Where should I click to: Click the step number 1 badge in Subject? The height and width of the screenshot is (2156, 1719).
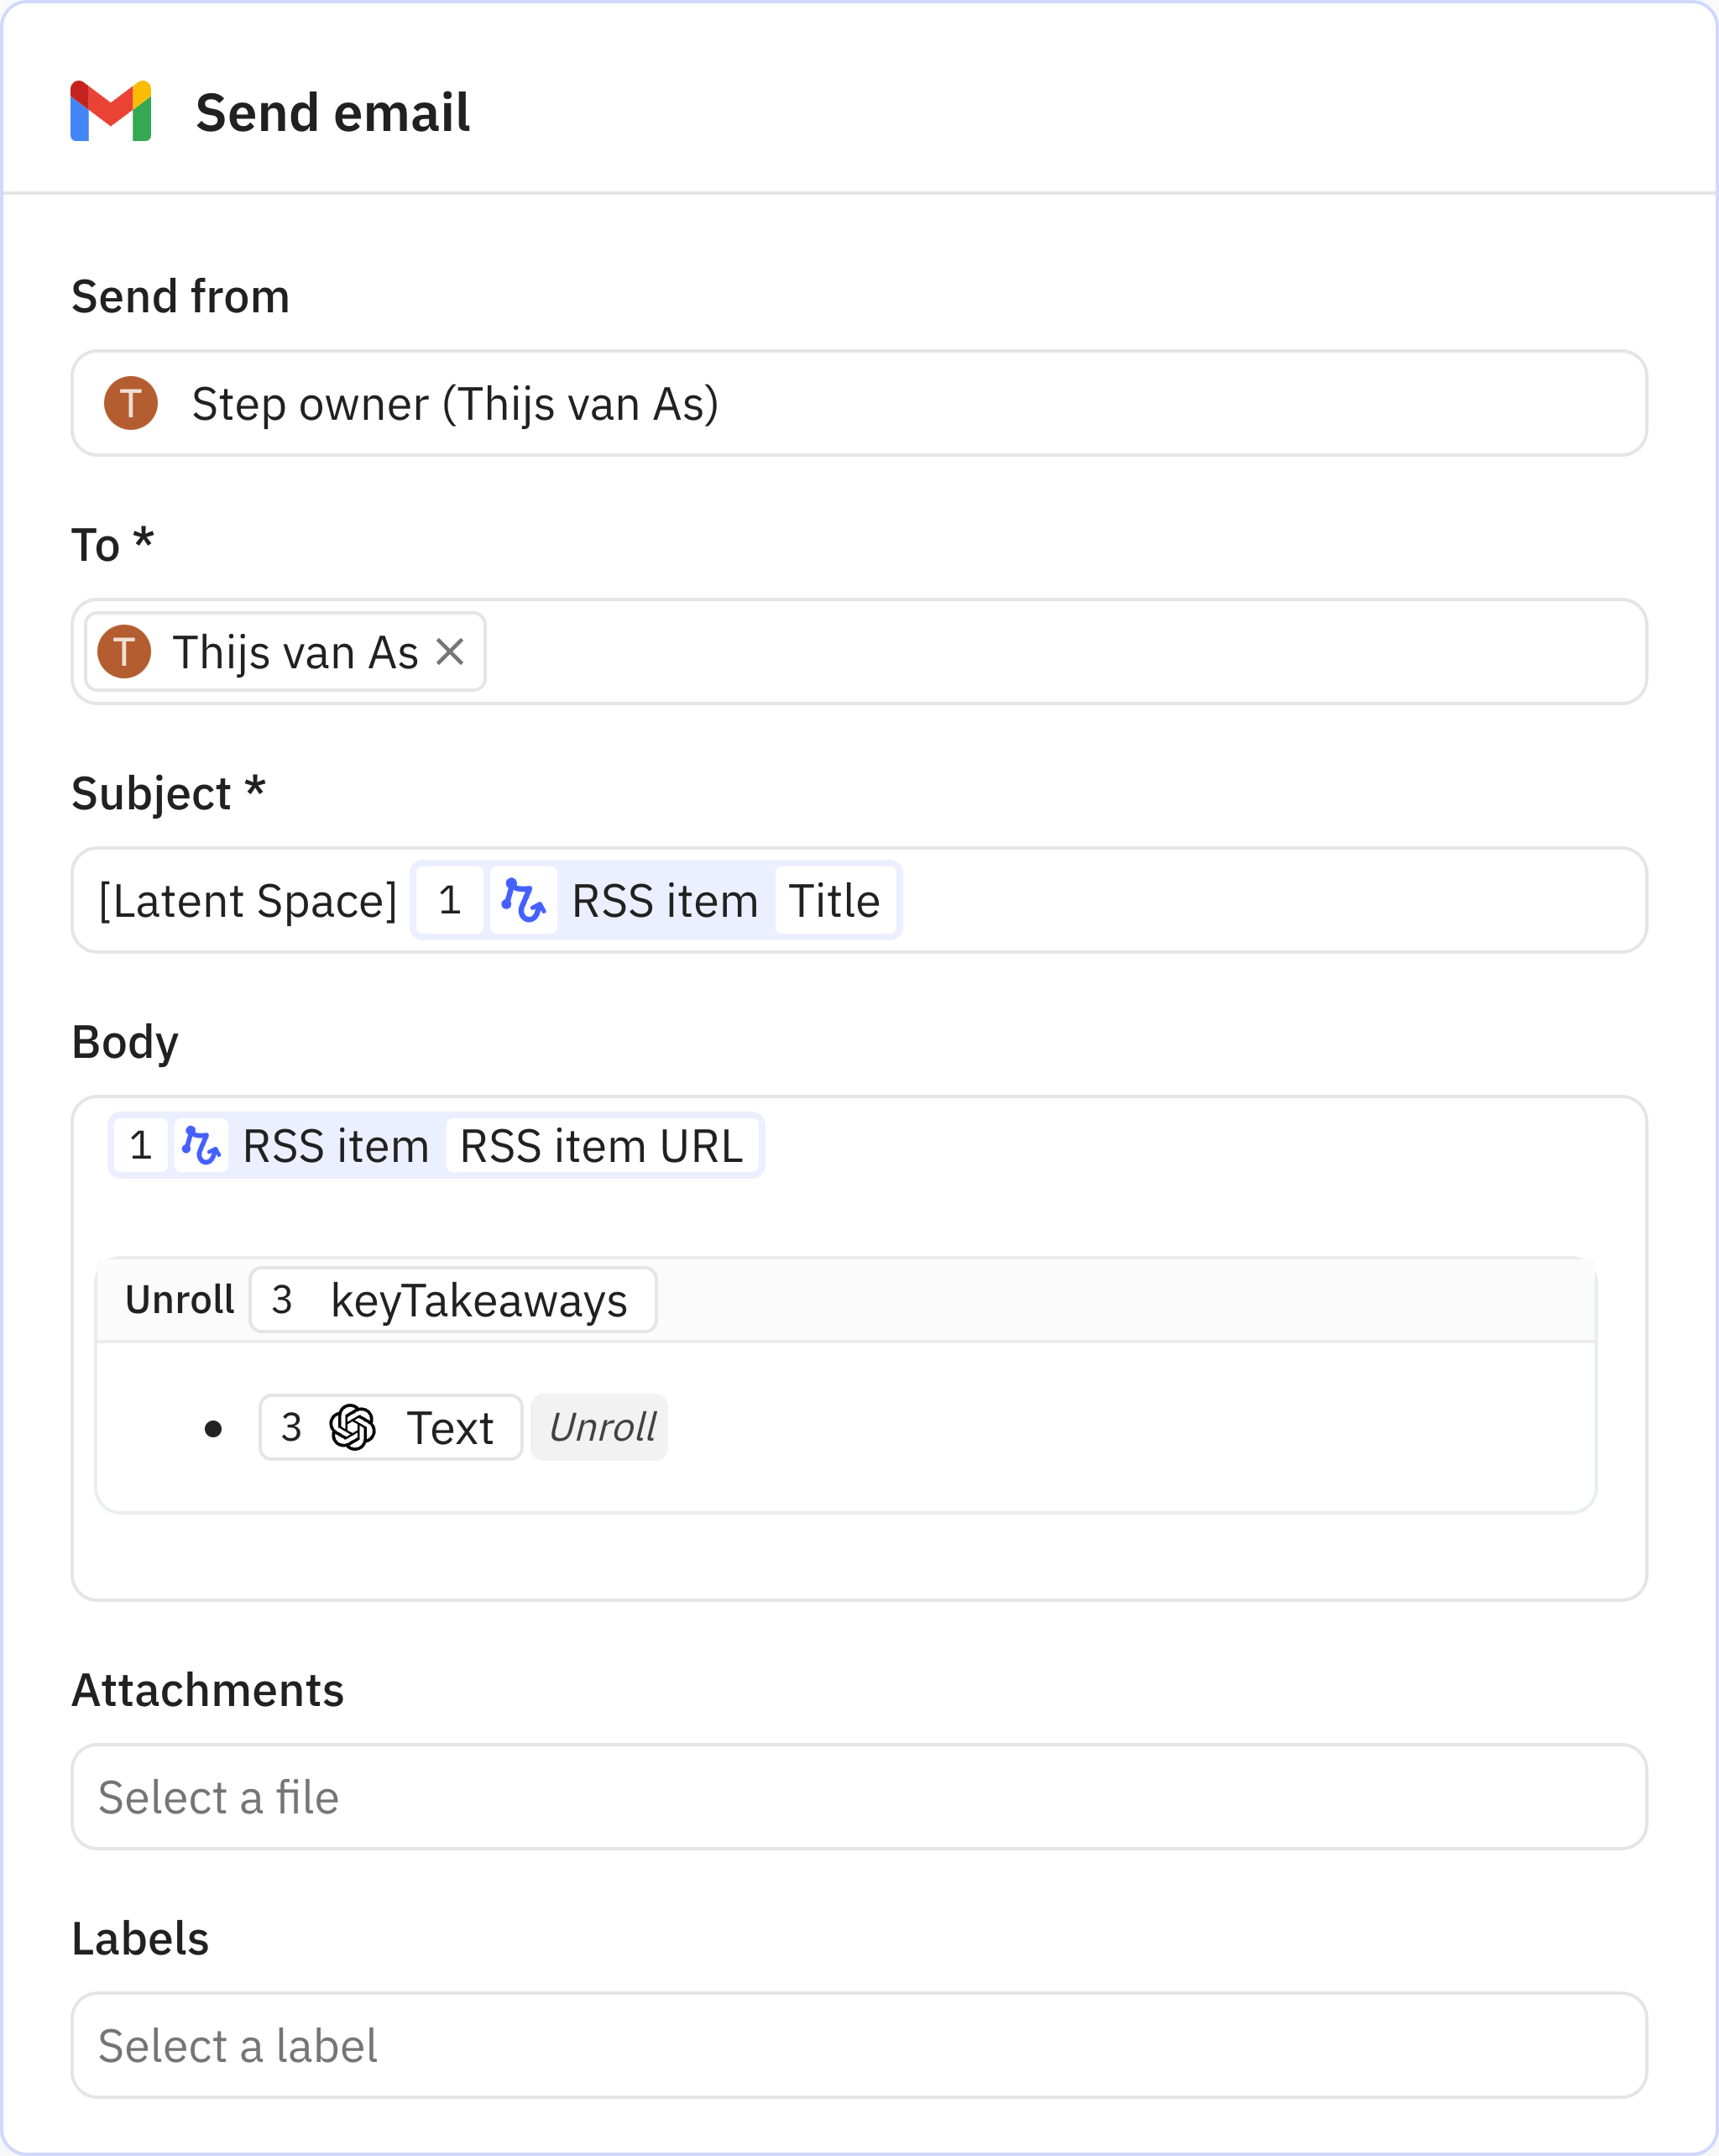[448, 899]
